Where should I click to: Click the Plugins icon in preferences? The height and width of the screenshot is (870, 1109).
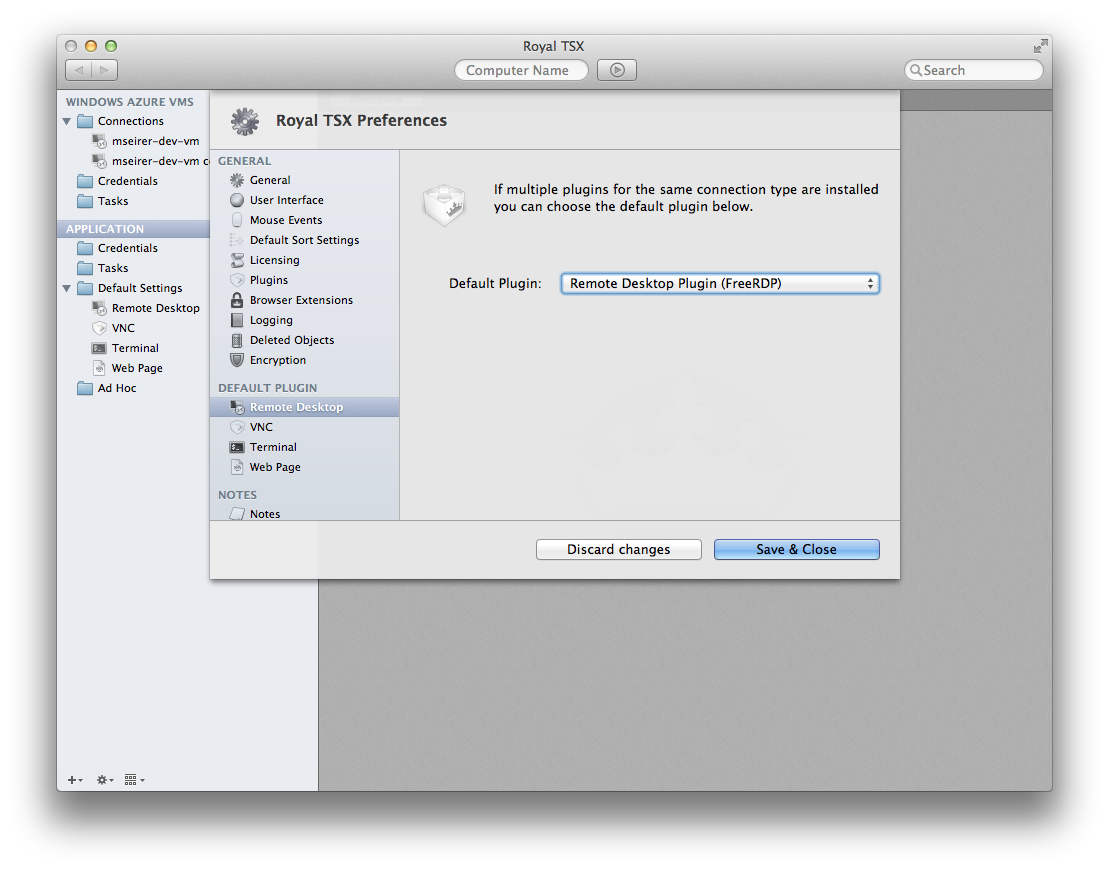tap(237, 280)
